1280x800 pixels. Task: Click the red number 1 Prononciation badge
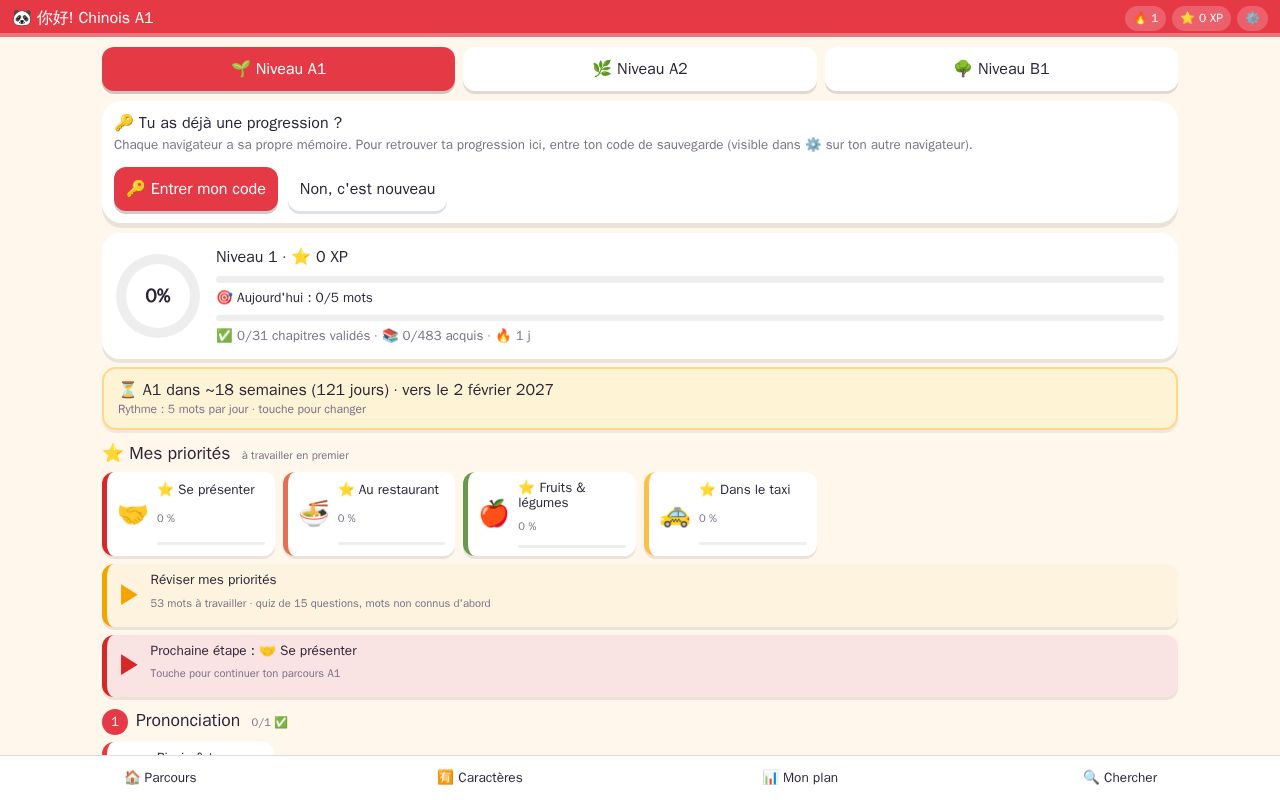pyautogui.click(x=115, y=722)
